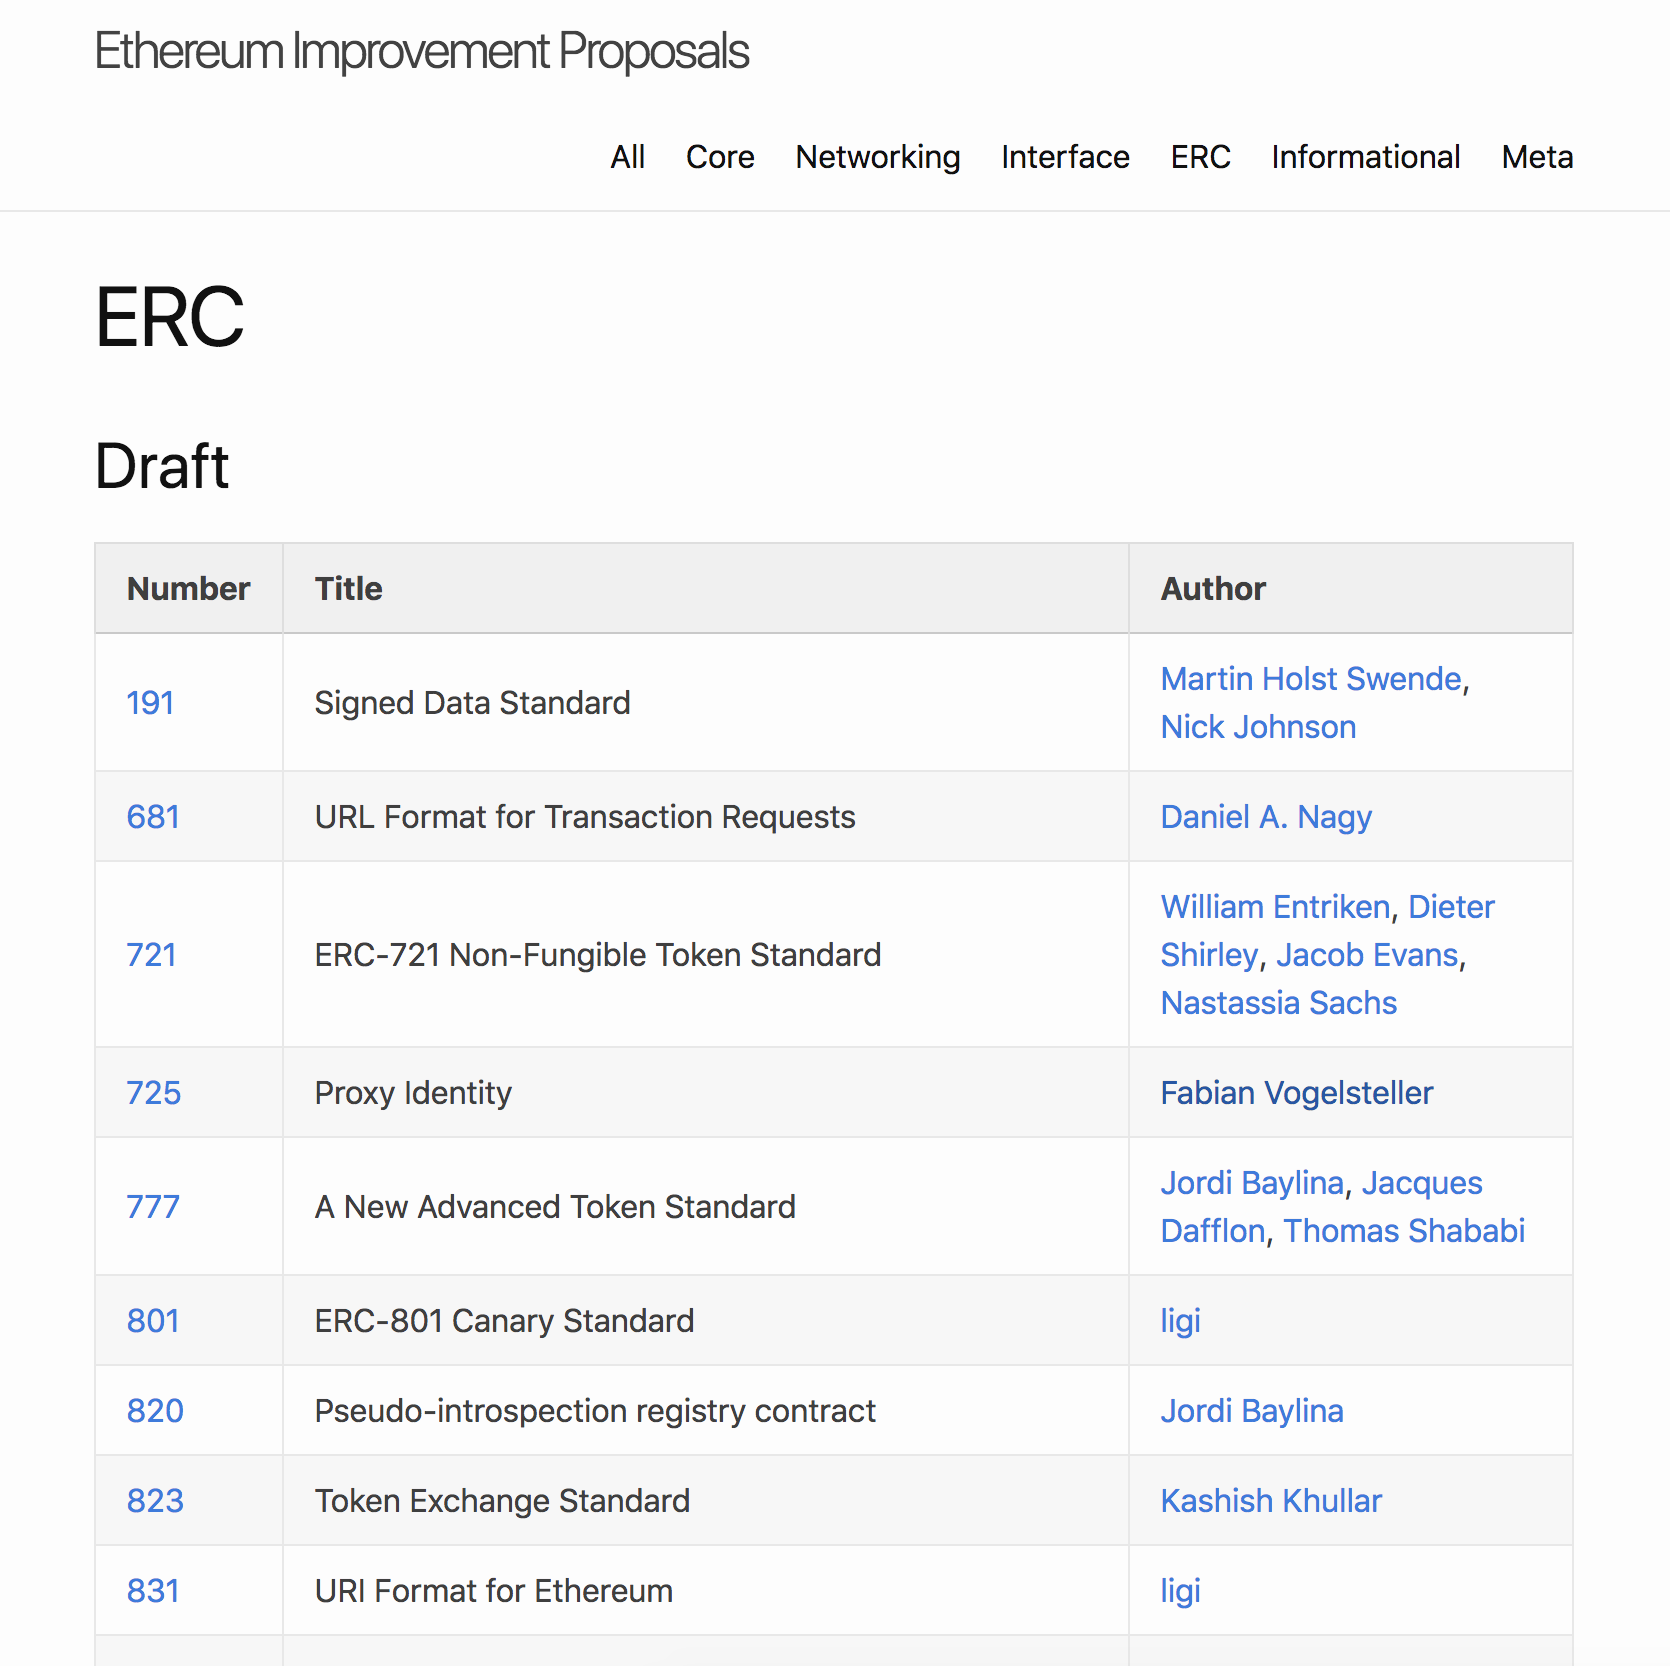Open proposal number 681
This screenshot has height=1666, width=1670.
point(153,817)
